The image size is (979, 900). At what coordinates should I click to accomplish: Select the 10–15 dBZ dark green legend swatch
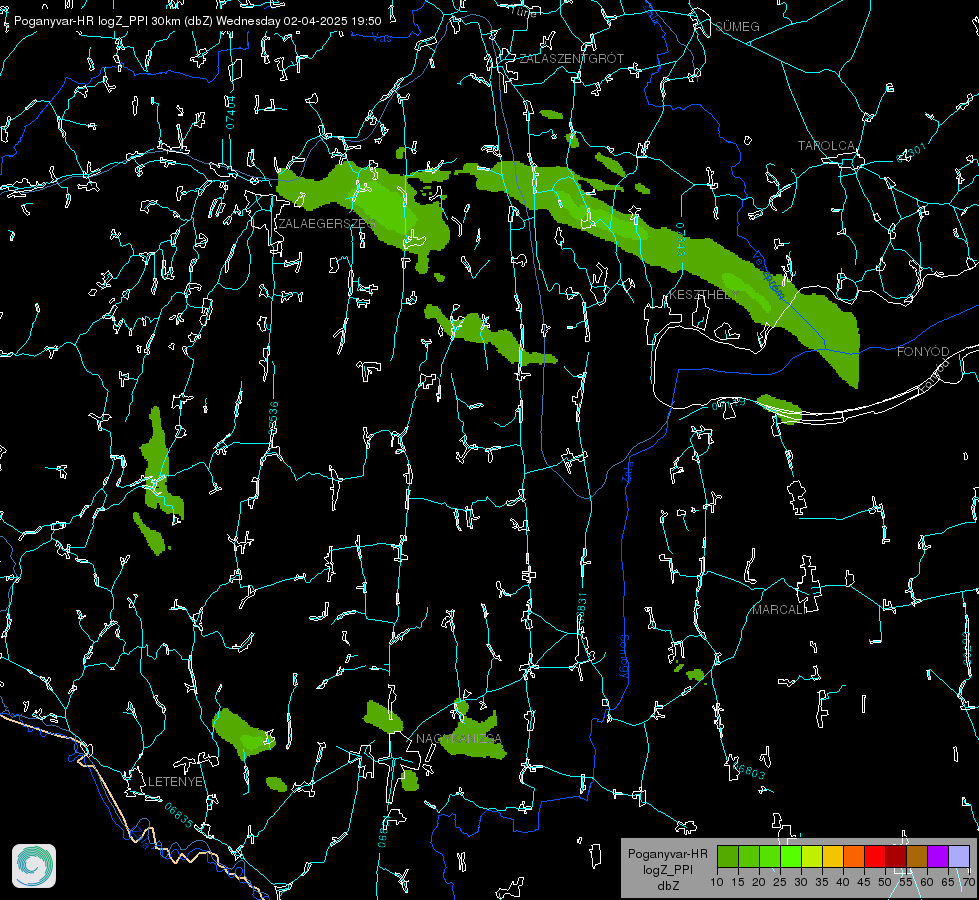[x=728, y=856]
